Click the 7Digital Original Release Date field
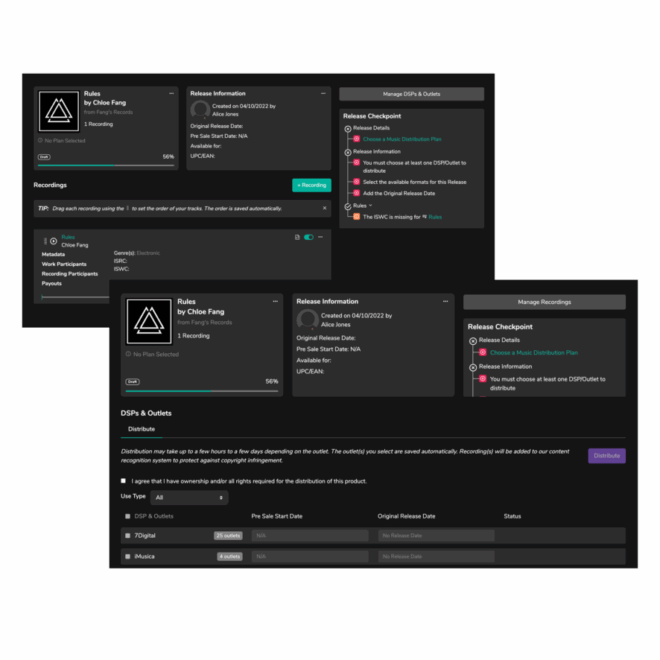The height and width of the screenshot is (660, 660). click(x=436, y=535)
